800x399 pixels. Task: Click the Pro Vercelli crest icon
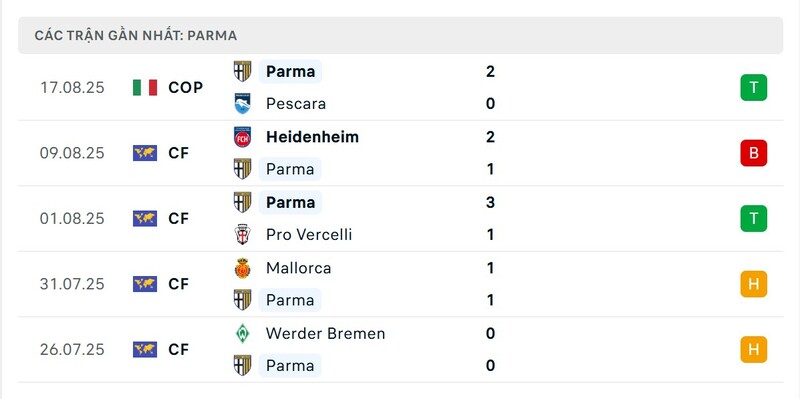pyautogui.click(x=242, y=235)
